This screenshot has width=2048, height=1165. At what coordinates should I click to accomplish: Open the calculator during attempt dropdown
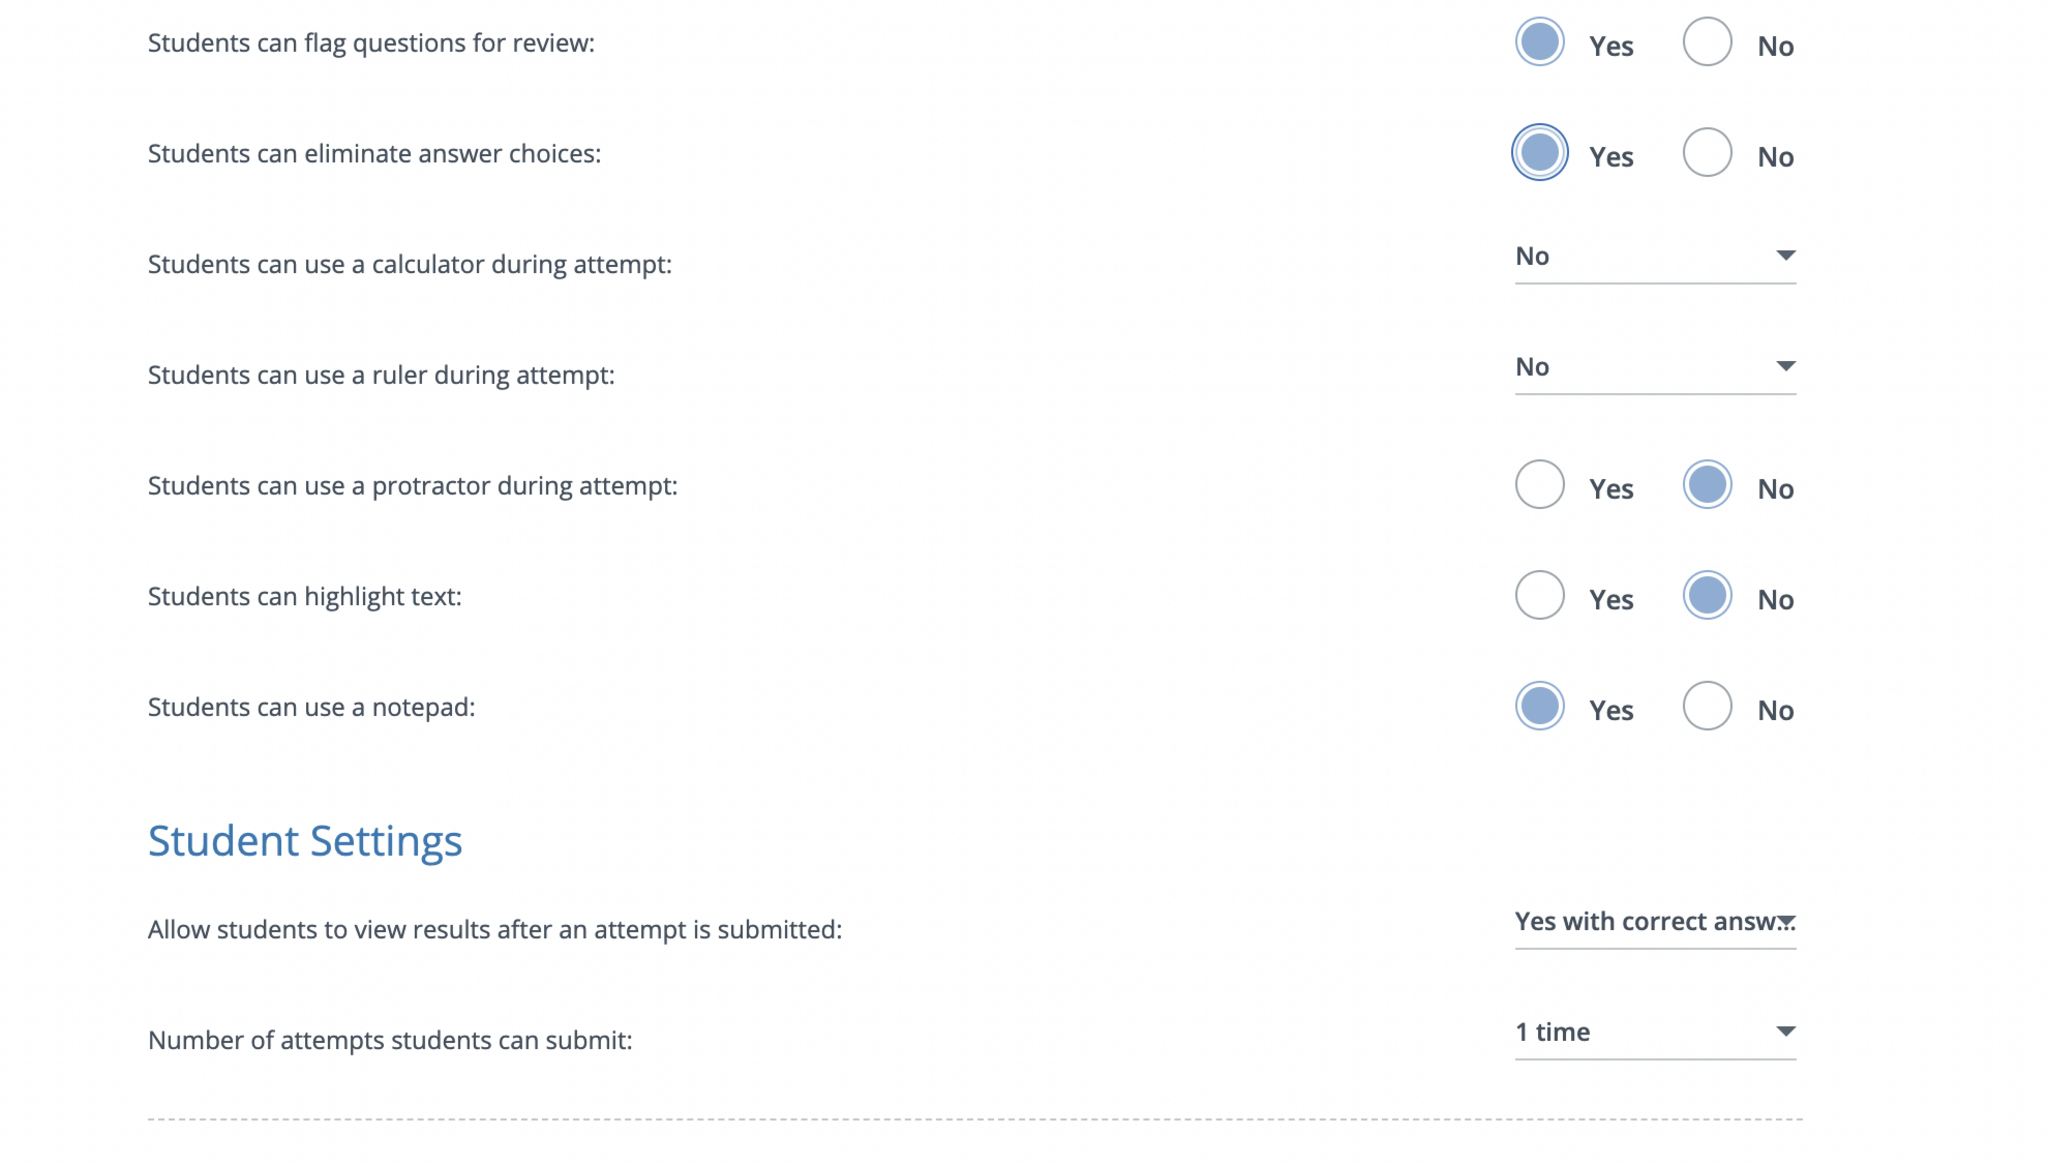(x=1654, y=257)
